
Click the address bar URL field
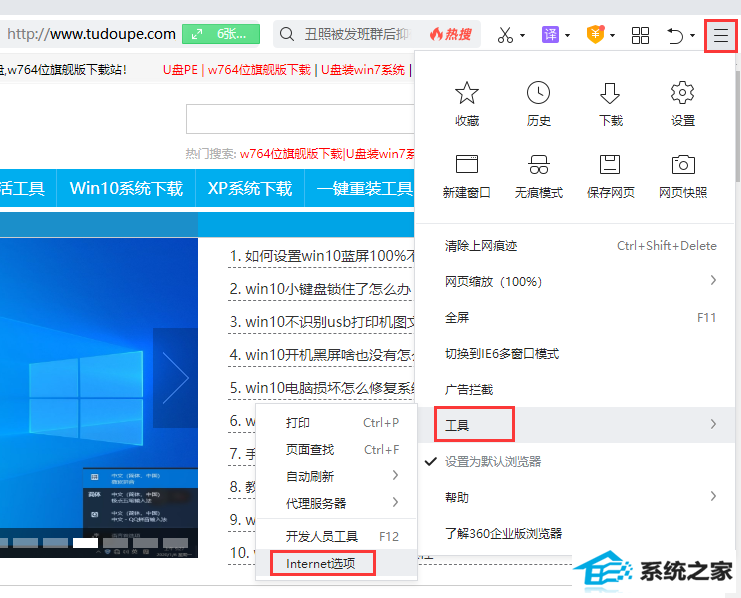pyautogui.click(x=91, y=34)
